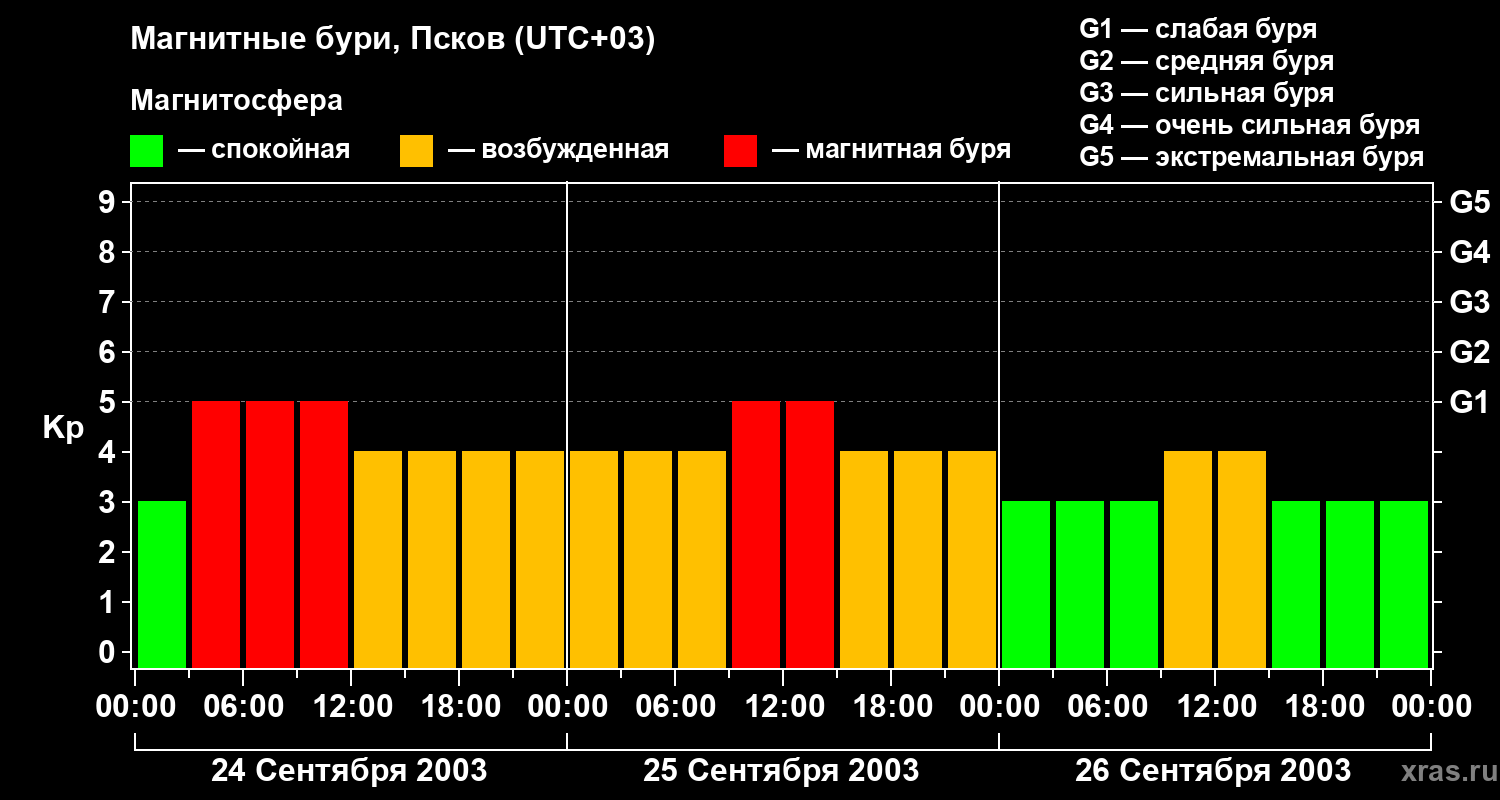The image size is (1500, 800).
Task: Click the '18:00' time label under 26 Сентября
Action: (1323, 707)
